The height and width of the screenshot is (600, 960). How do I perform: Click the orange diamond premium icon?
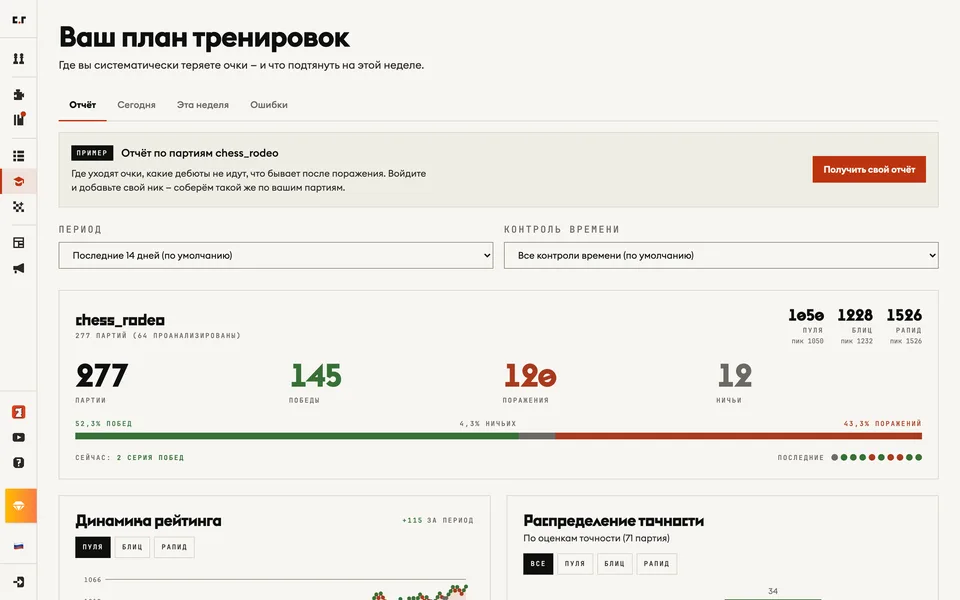(21, 506)
